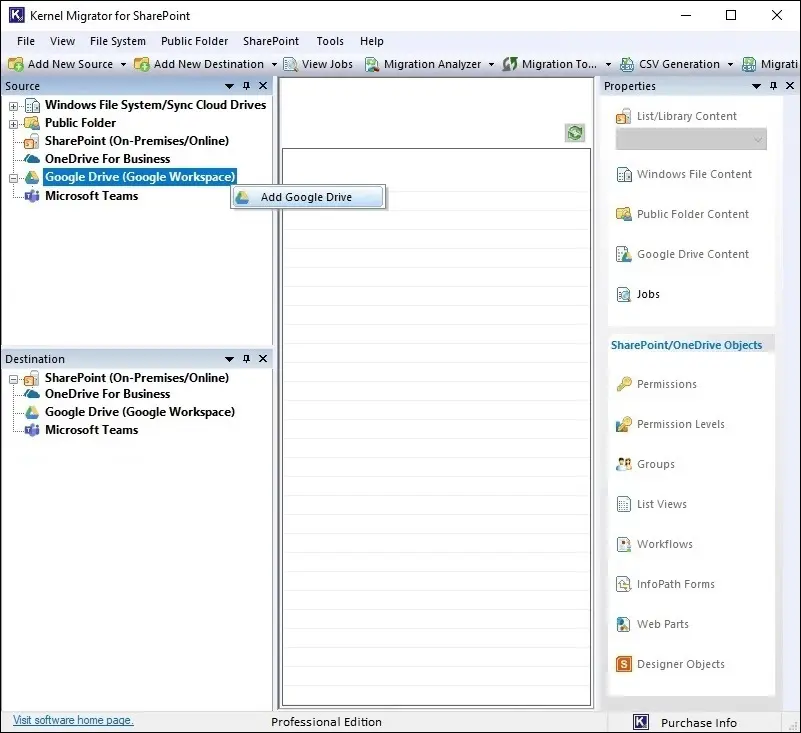801x733 pixels.
Task: Select Google Drive (Google Workspace) in Destination tree
Action: [140, 412]
